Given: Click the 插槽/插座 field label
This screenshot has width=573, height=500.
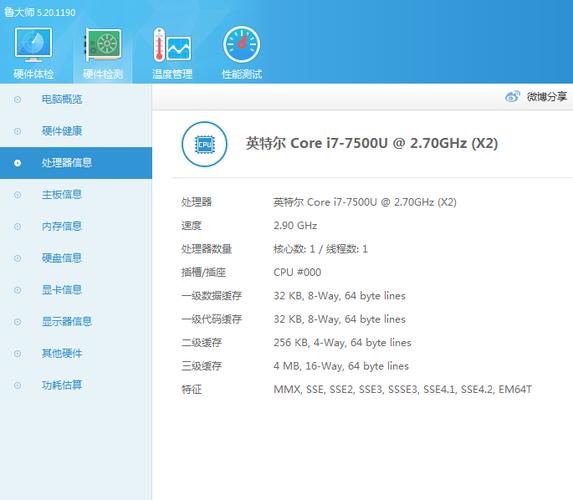Looking at the screenshot, I should 204,272.
